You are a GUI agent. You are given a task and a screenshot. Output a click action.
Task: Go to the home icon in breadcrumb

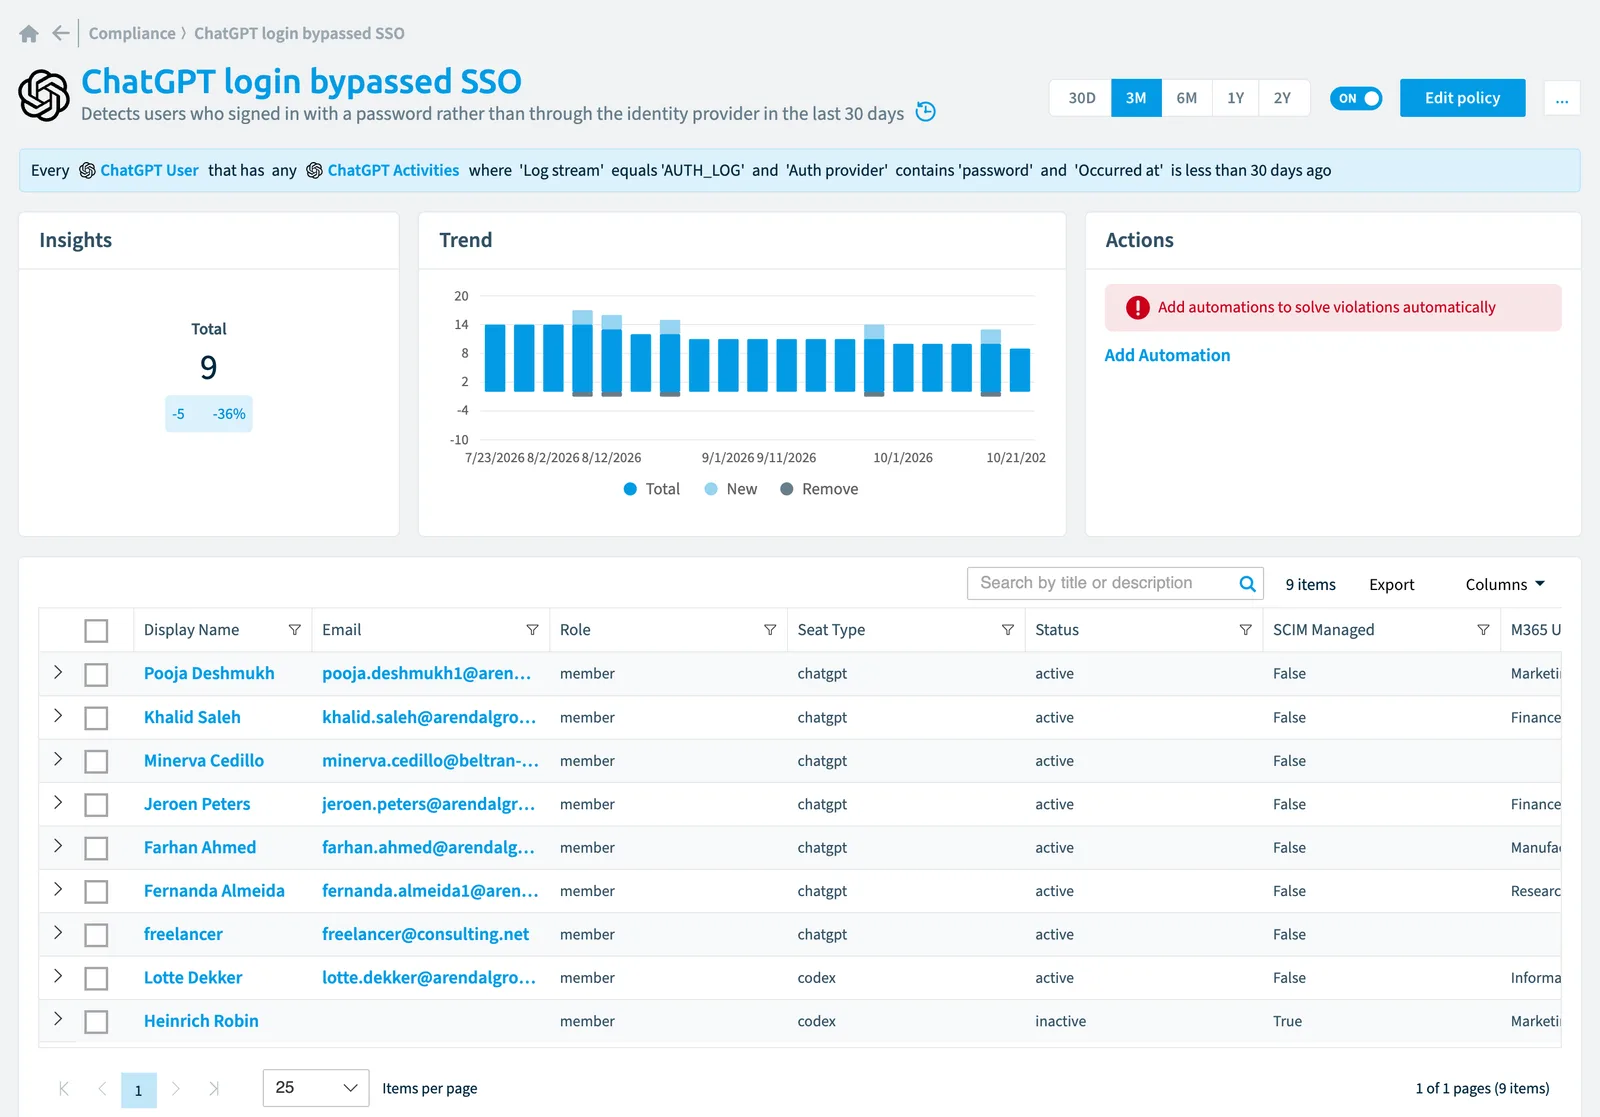tap(29, 34)
